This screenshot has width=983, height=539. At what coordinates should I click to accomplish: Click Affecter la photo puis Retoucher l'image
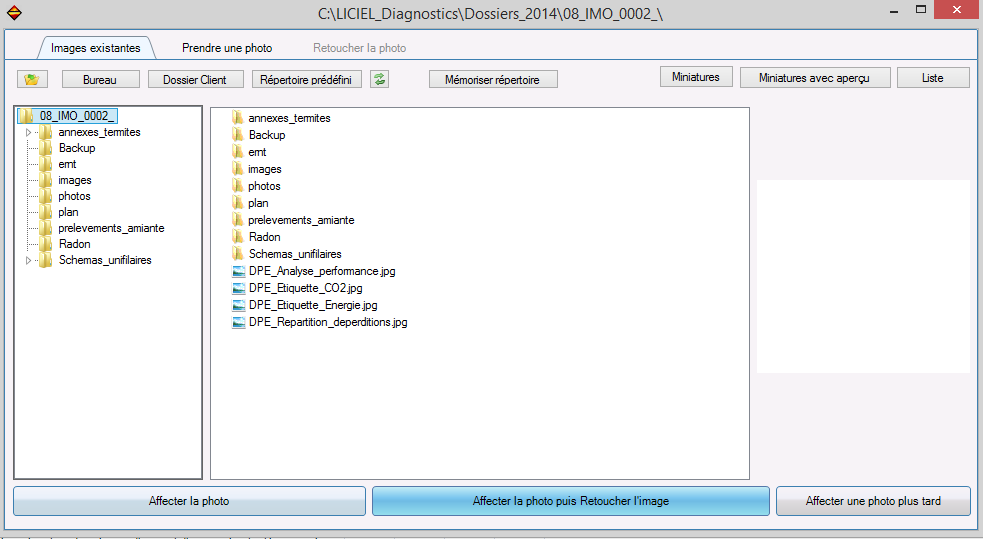pos(570,501)
